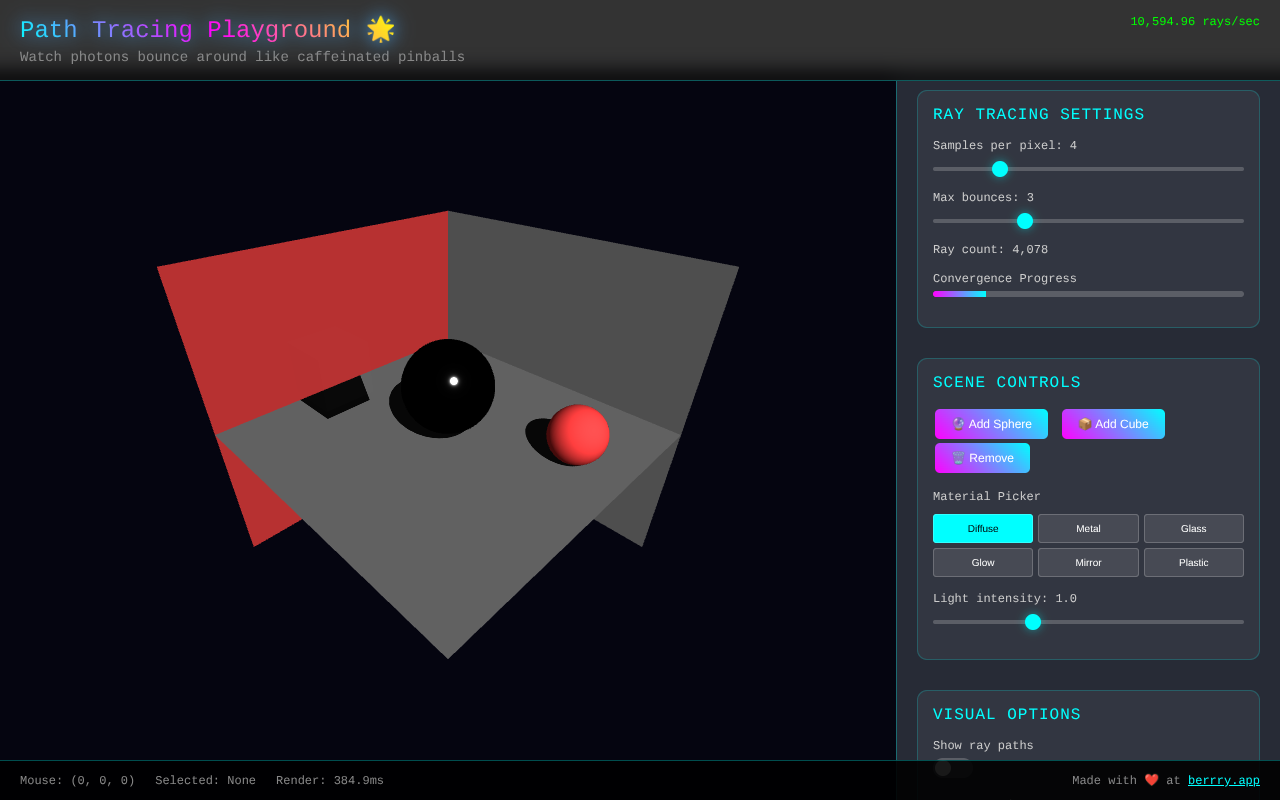Select the Plastic material
Image resolution: width=1280 pixels, height=800 pixels.
tap(1193, 562)
